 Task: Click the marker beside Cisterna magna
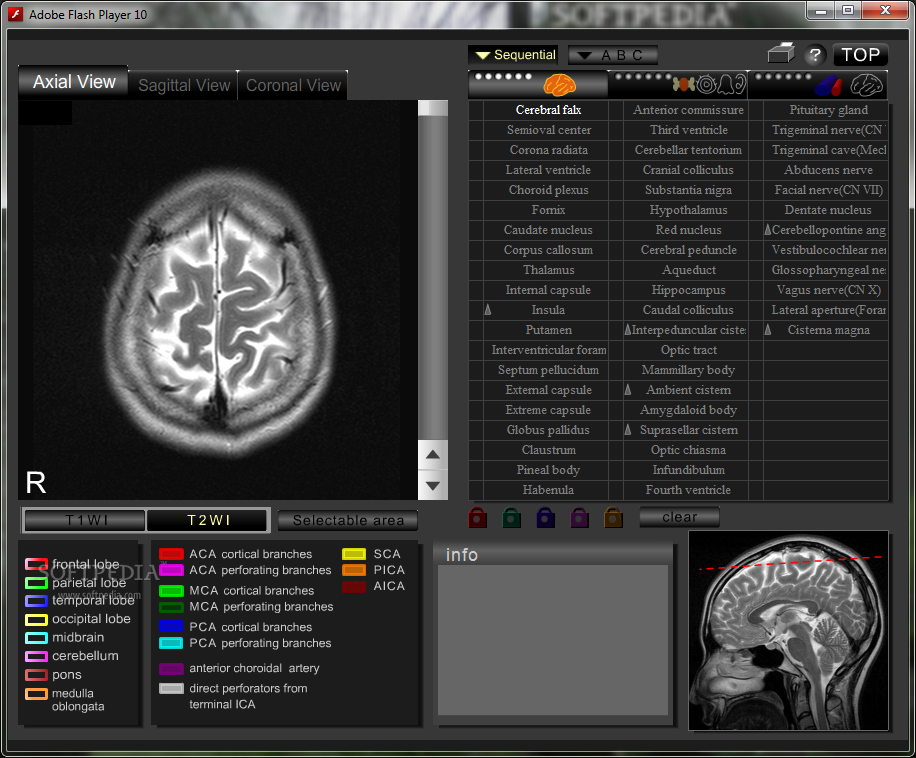coord(768,330)
